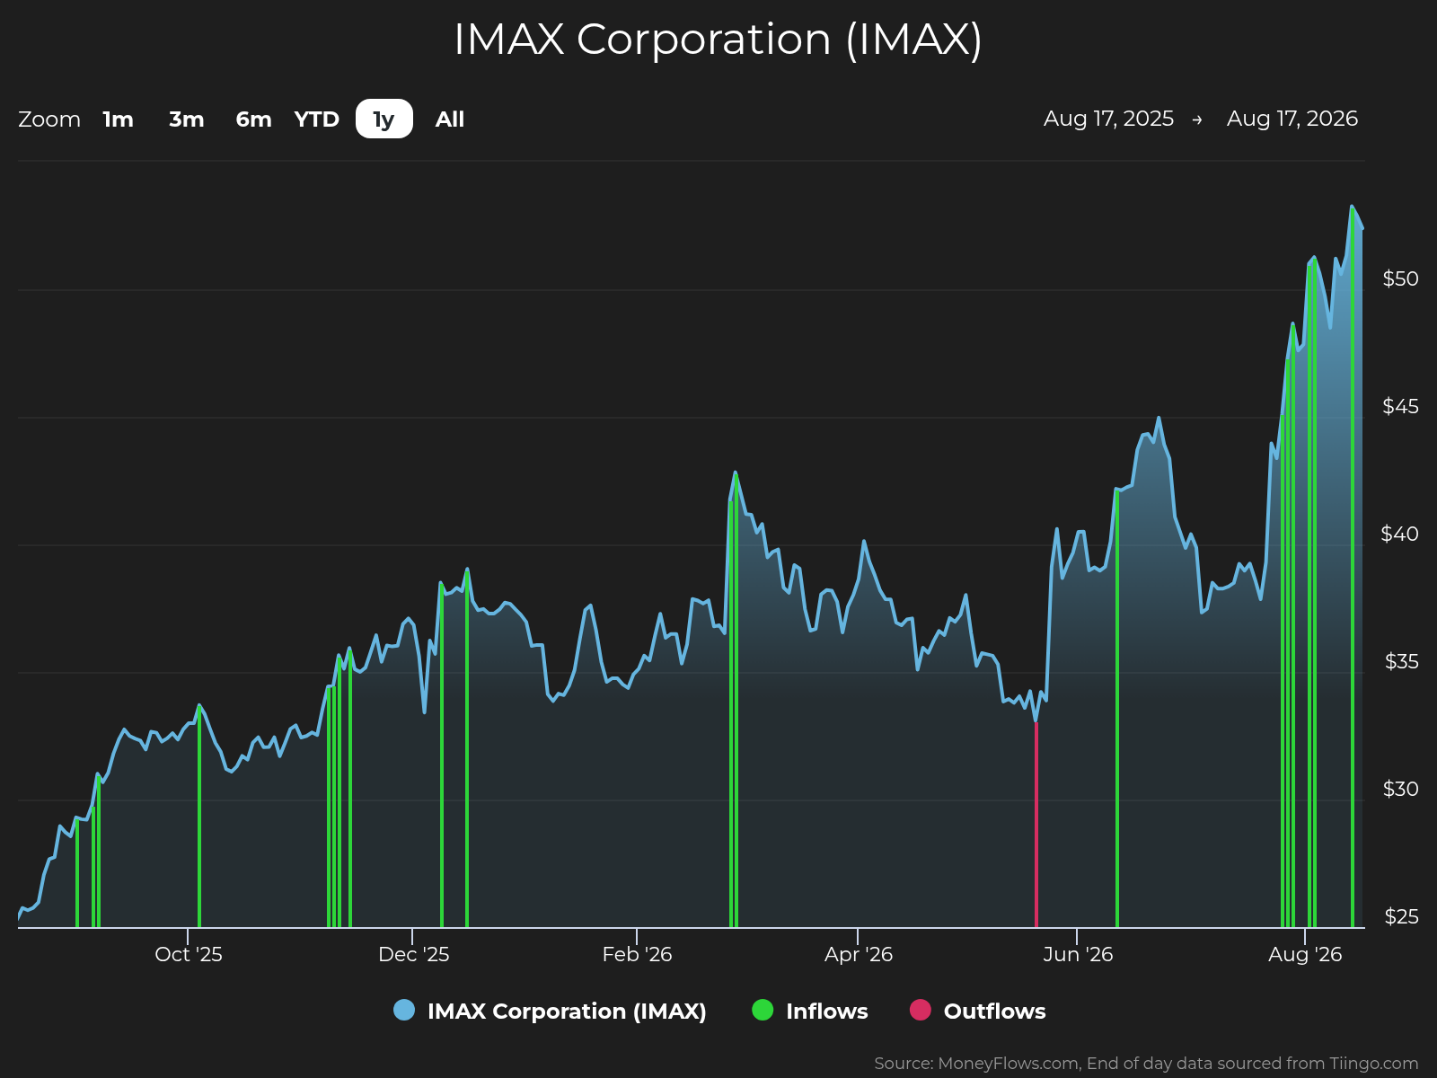Edit the Aug 17, 2026 end date
The width and height of the screenshot is (1437, 1078).
(1292, 118)
